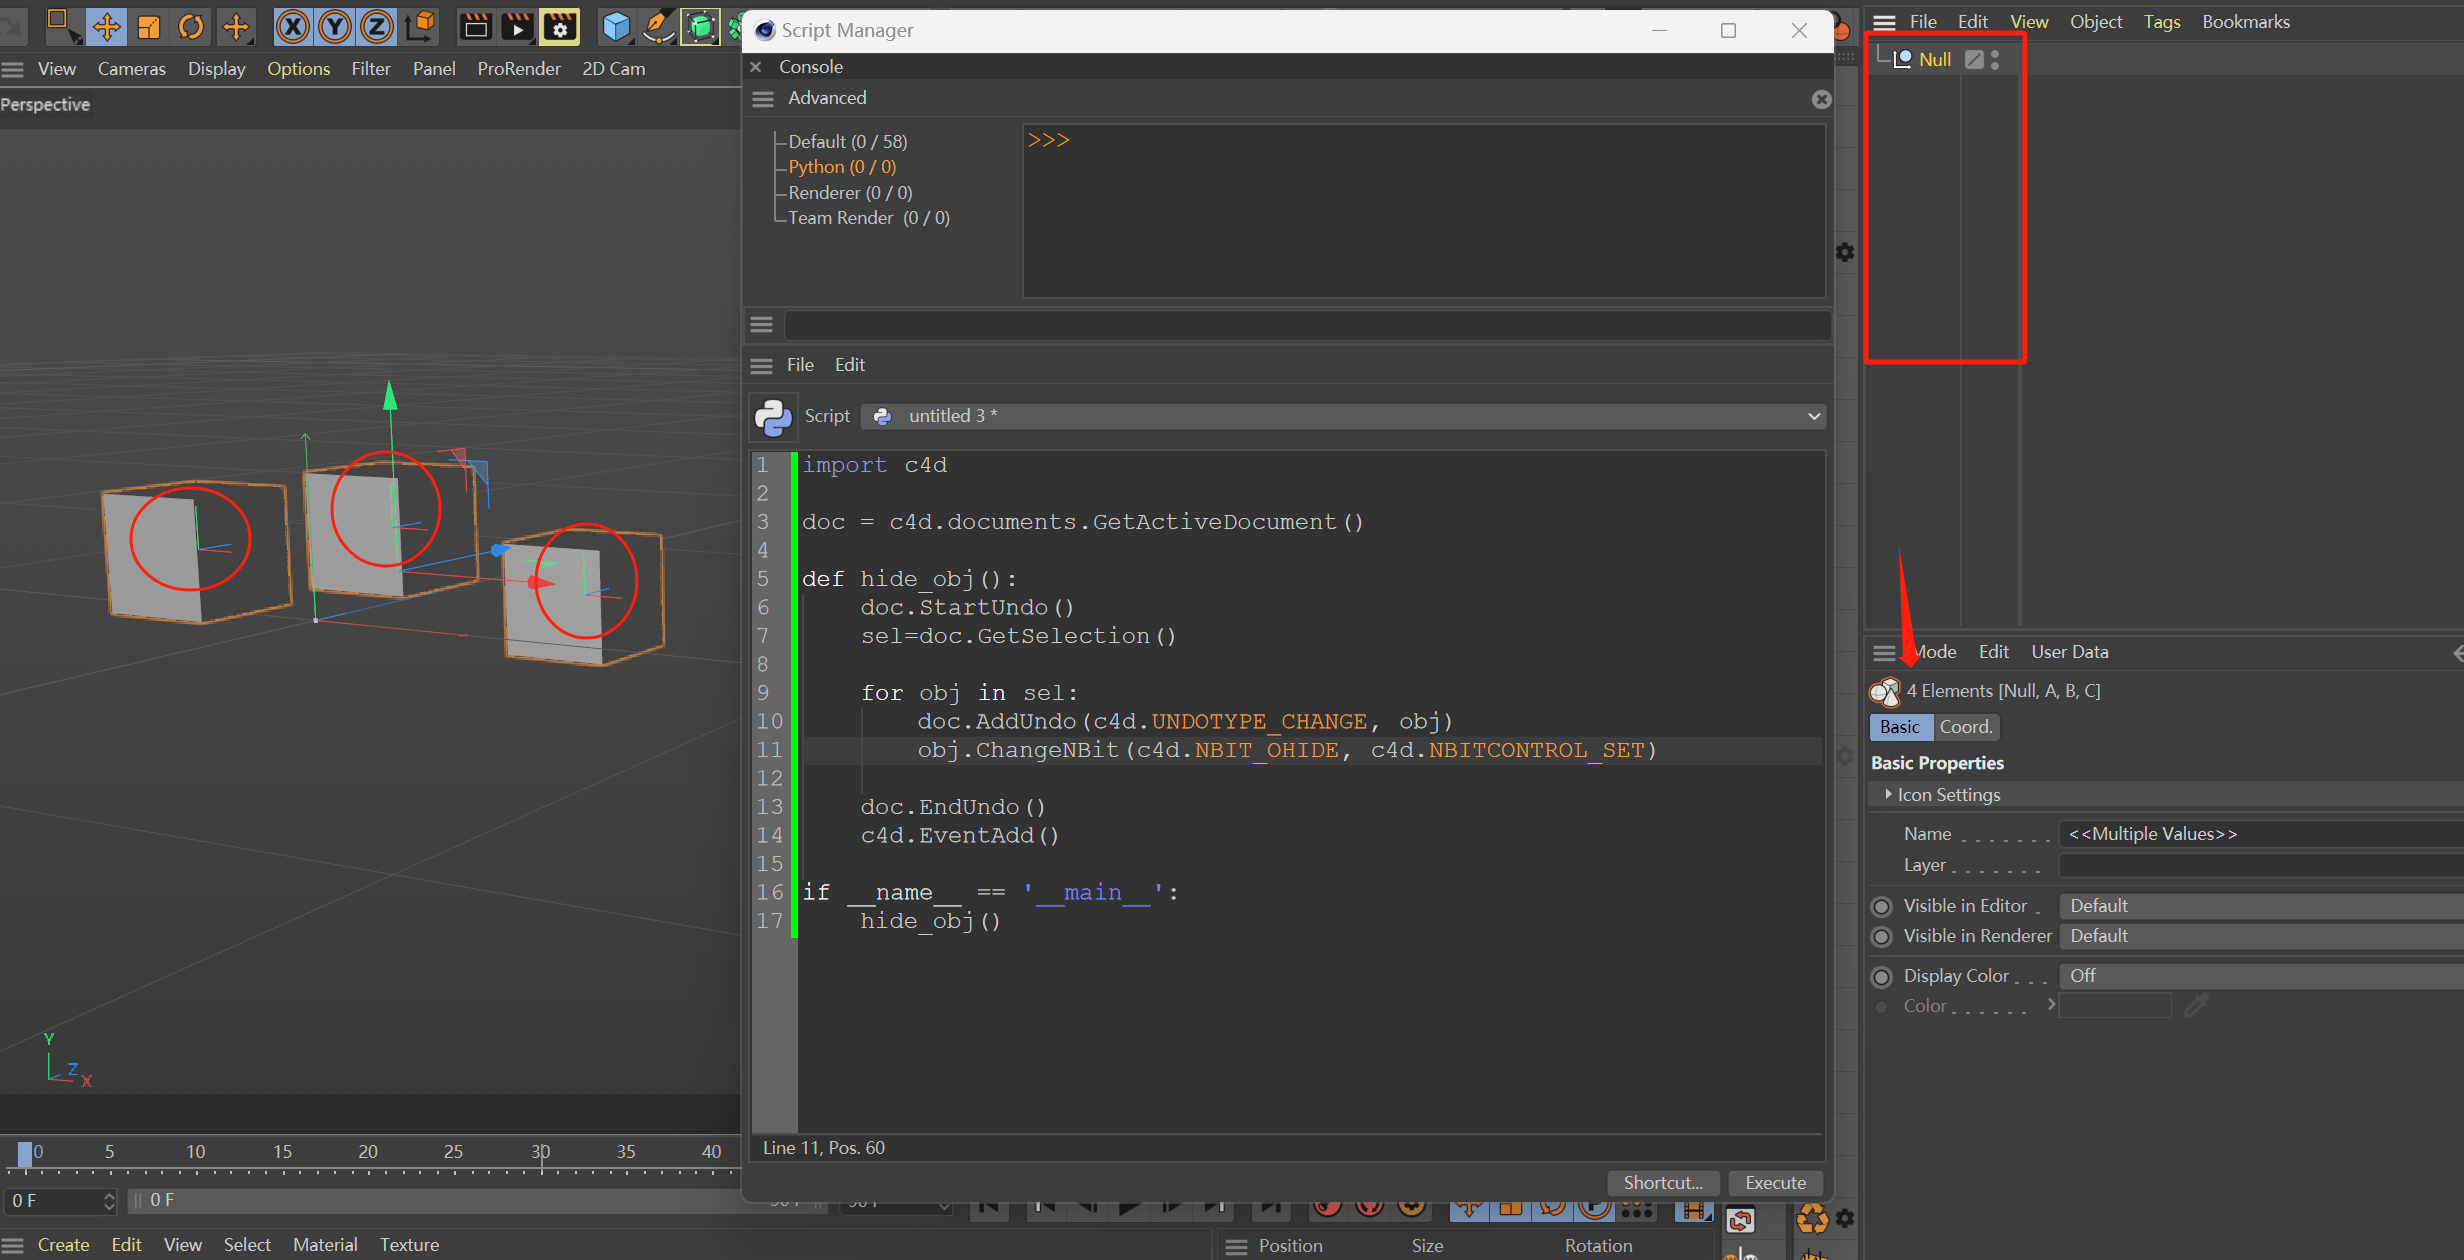Choose the Rotate tool
The height and width of the screenshot is (1260, 2464).
coord(191,26)
